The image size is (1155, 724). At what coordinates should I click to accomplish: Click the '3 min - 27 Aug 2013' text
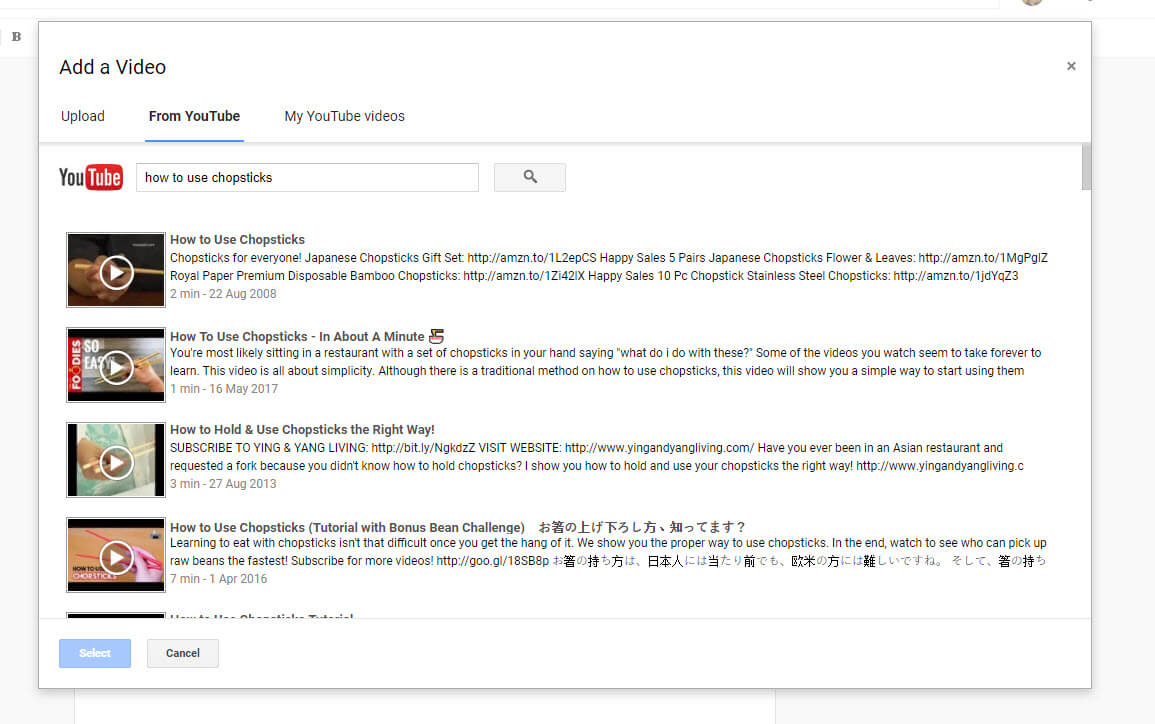click(223, 484)
